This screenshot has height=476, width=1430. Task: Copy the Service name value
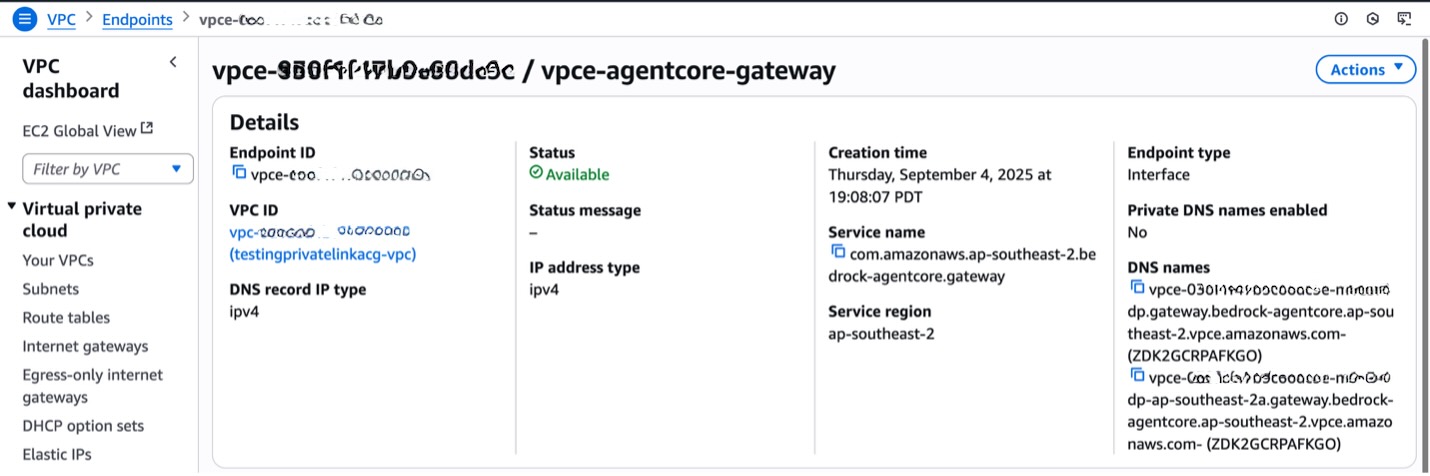click(x=838, y=253)
